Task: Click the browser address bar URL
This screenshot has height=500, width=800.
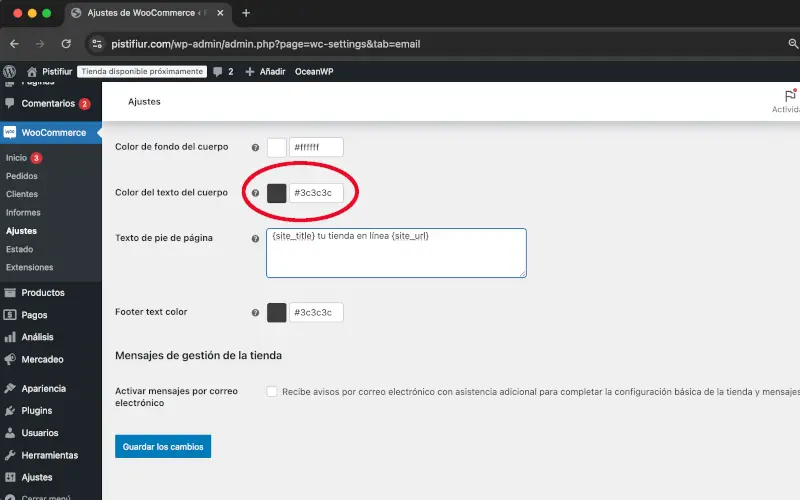Action: [266, 44]
